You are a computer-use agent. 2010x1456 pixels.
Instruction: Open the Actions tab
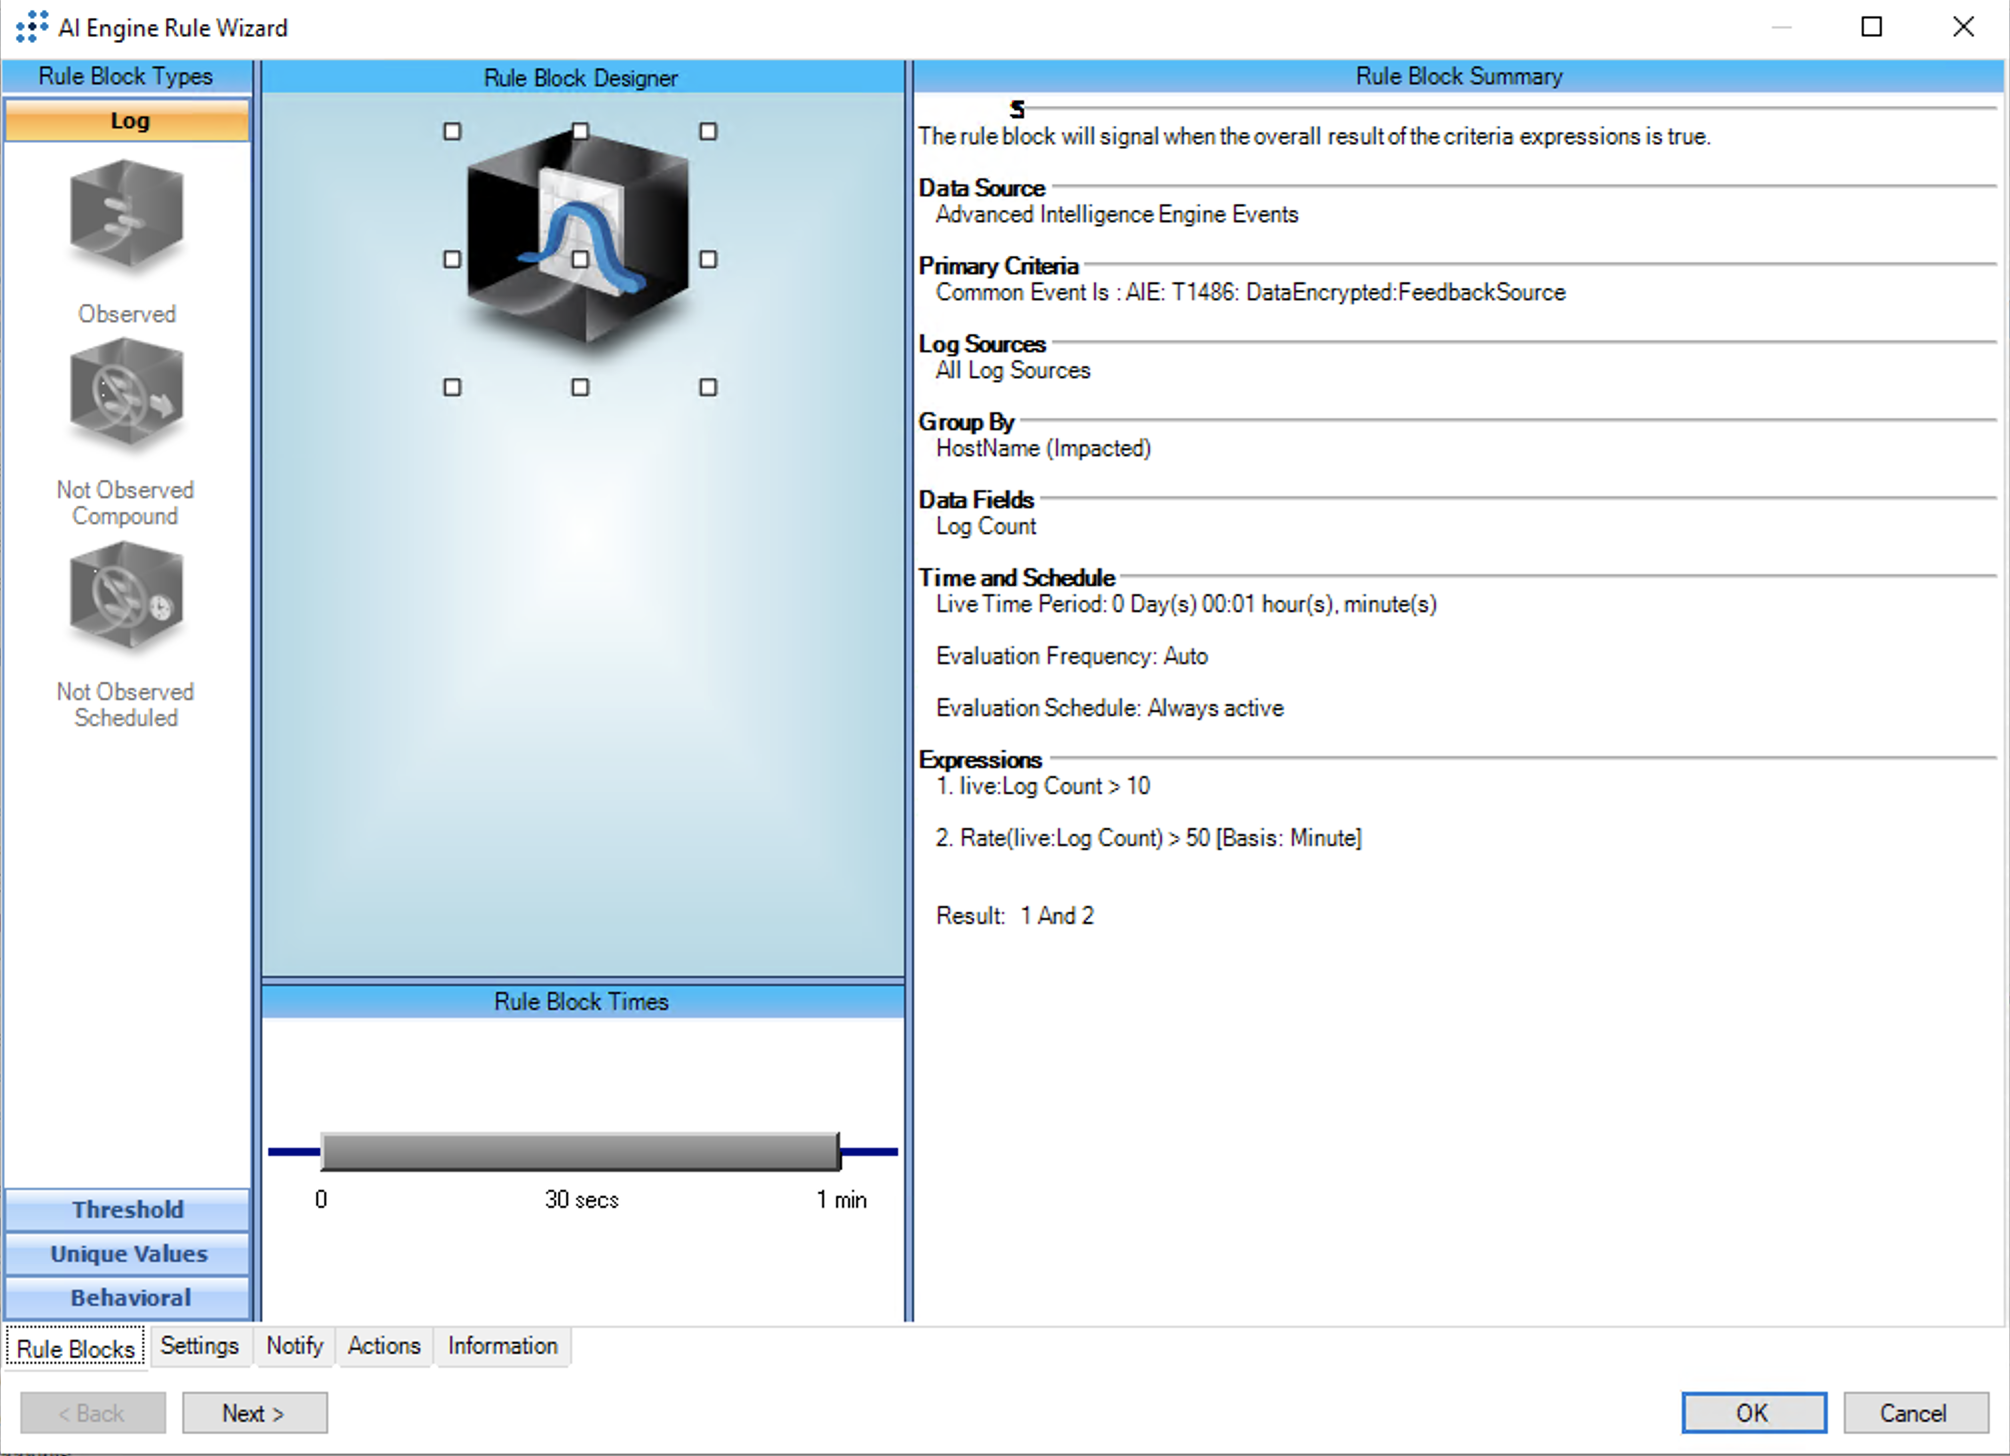(x=384, y=1346)
